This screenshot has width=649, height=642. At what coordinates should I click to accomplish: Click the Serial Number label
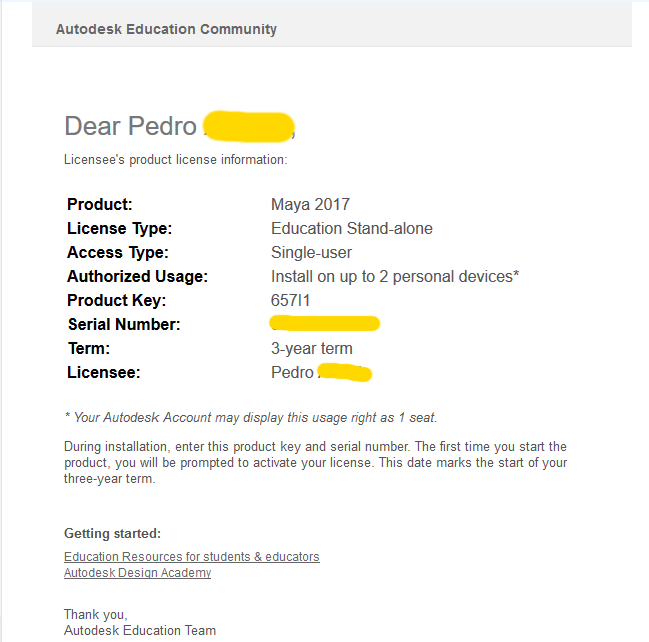(123, 324)
